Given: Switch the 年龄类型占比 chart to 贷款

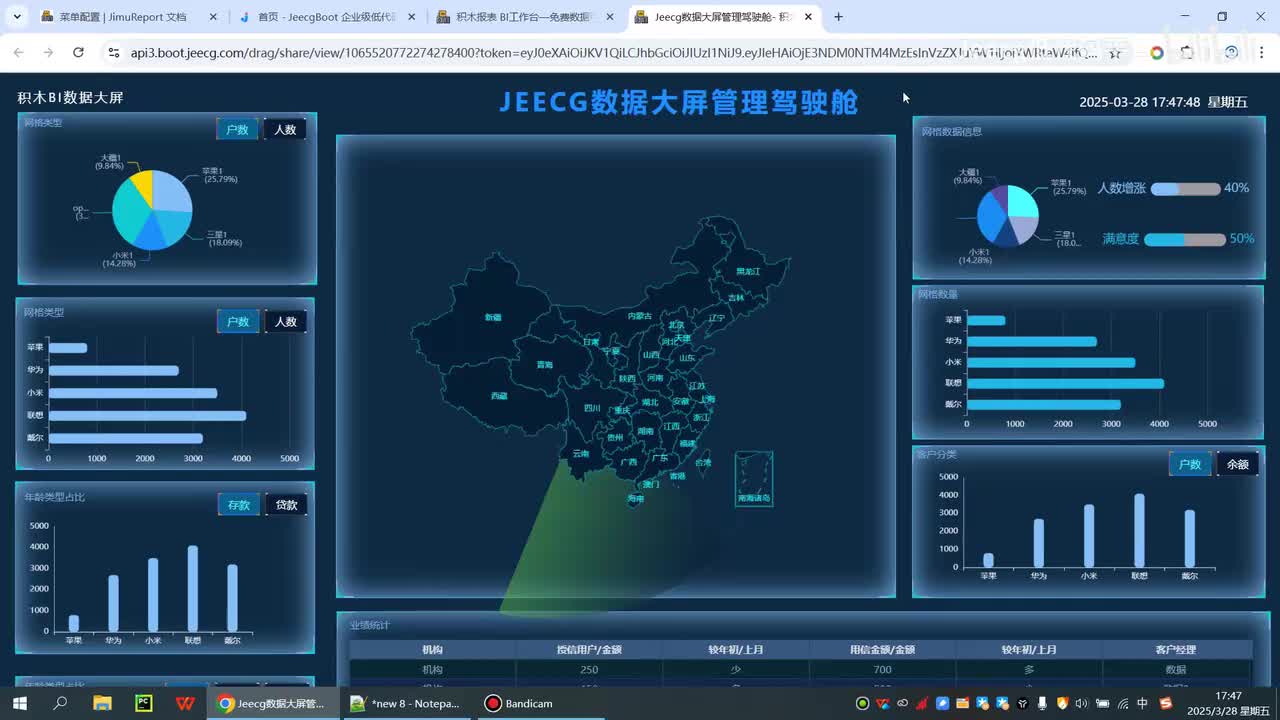Looking at the screenshot, I should [287, 505].
